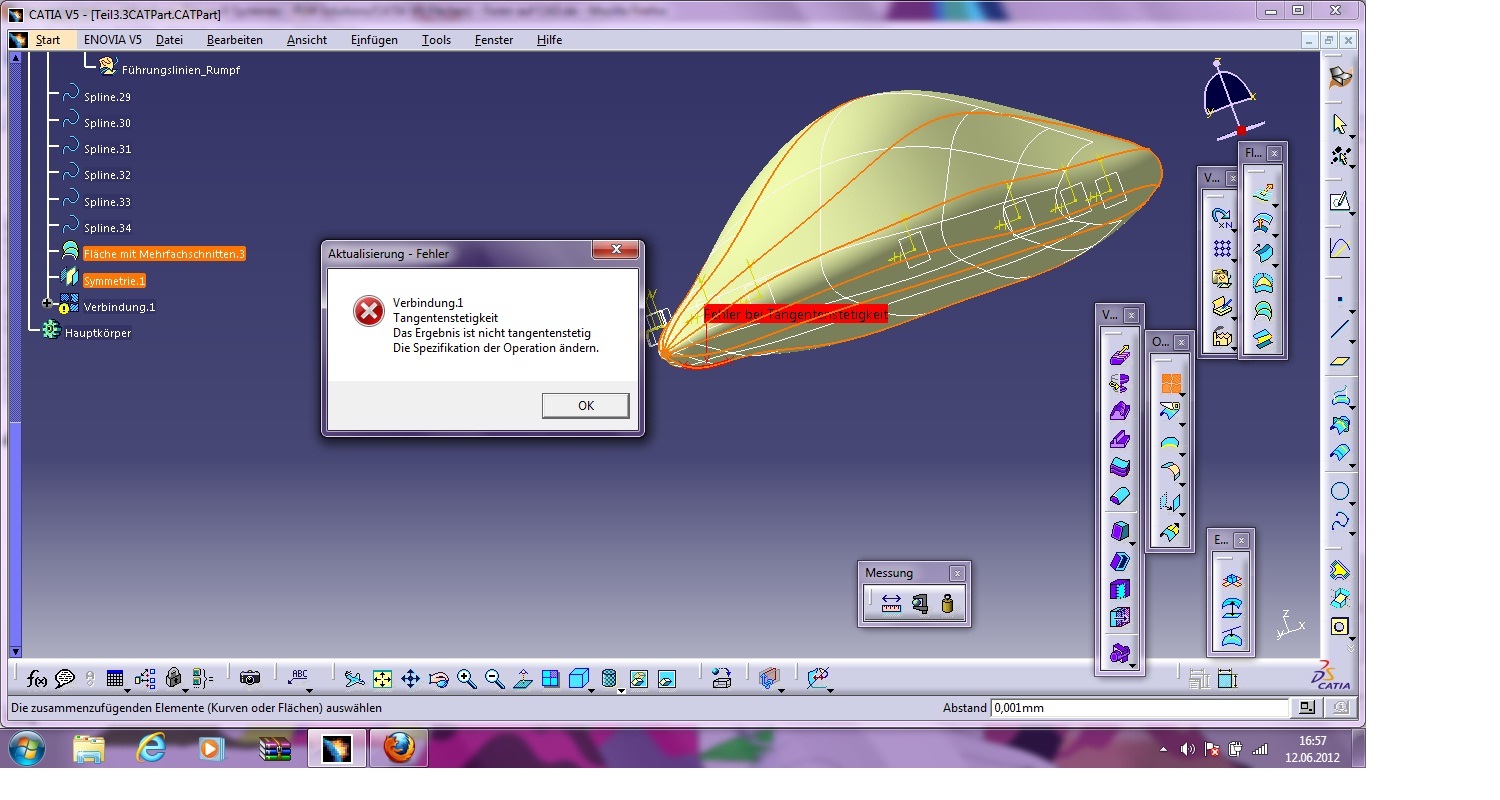The width and height of the screenshot is (1500, 800).
Task: Expand the Verbindung.1 tree node
Action: [46, 303]
